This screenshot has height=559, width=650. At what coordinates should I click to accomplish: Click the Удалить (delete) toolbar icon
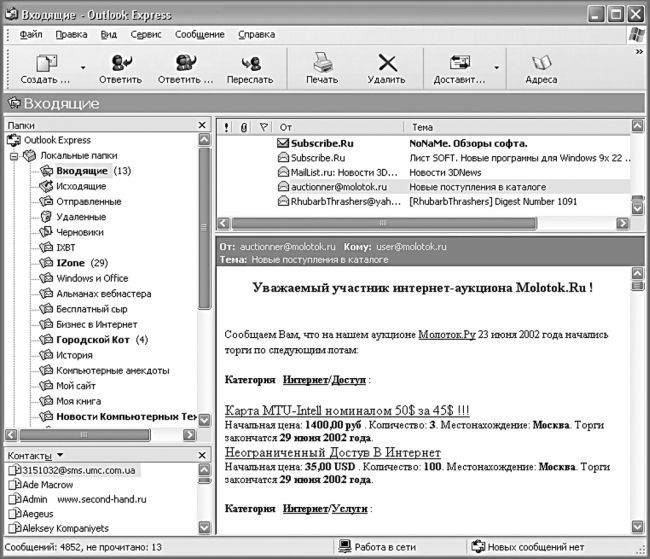(x=386, y=64)
